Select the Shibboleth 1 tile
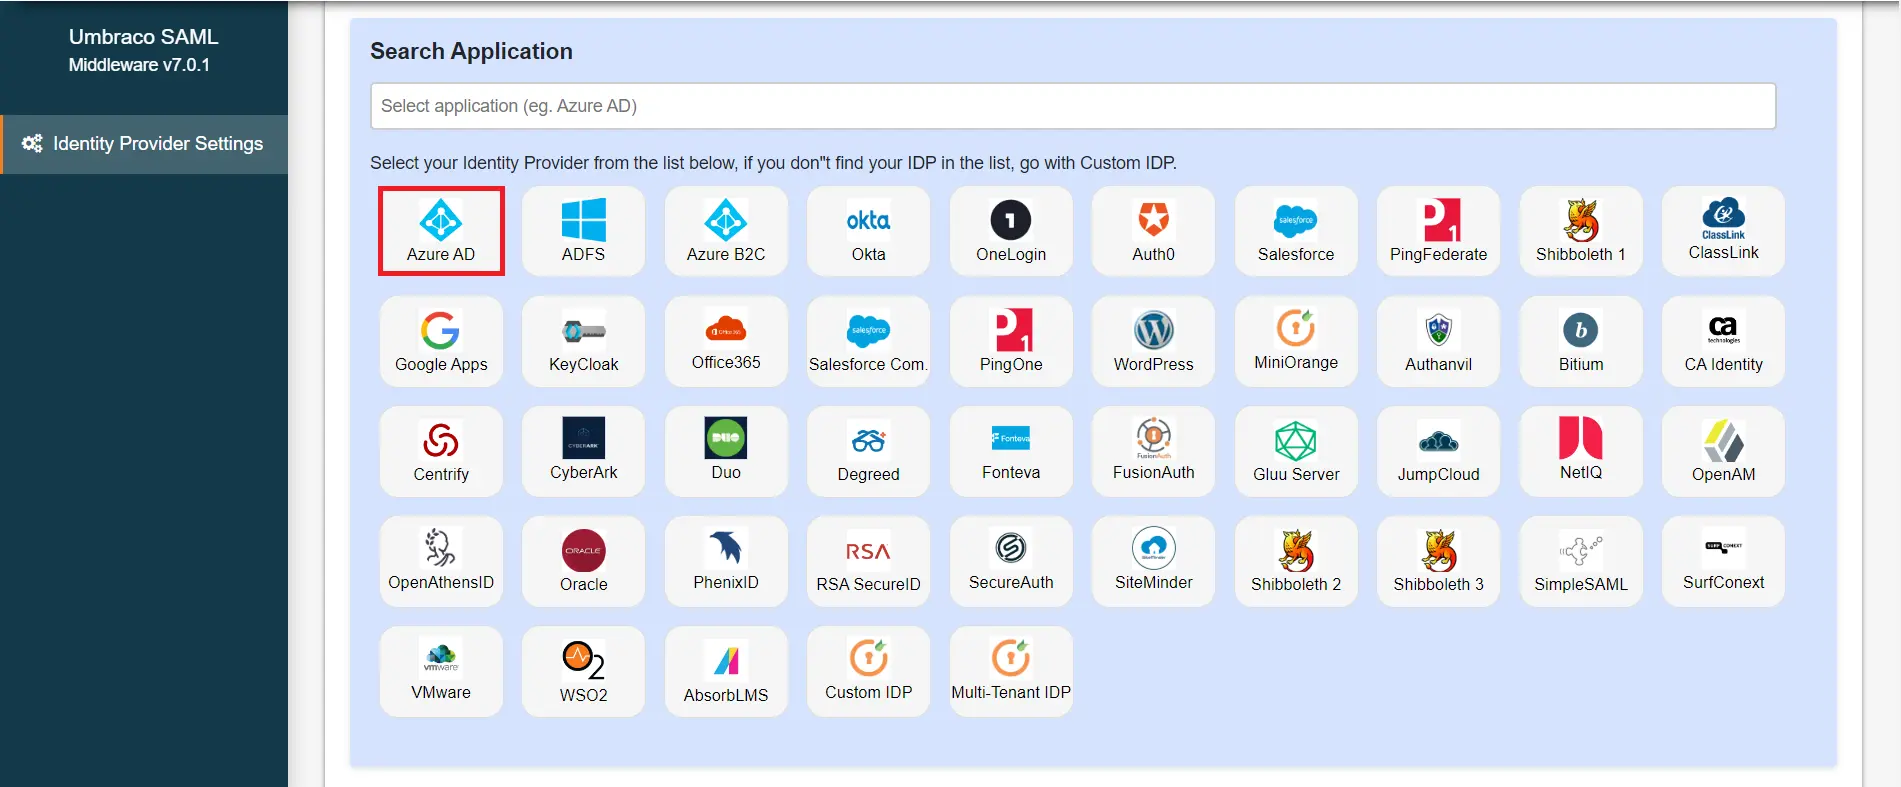Screen dimensions: 1901x787 pos(1581,231)
